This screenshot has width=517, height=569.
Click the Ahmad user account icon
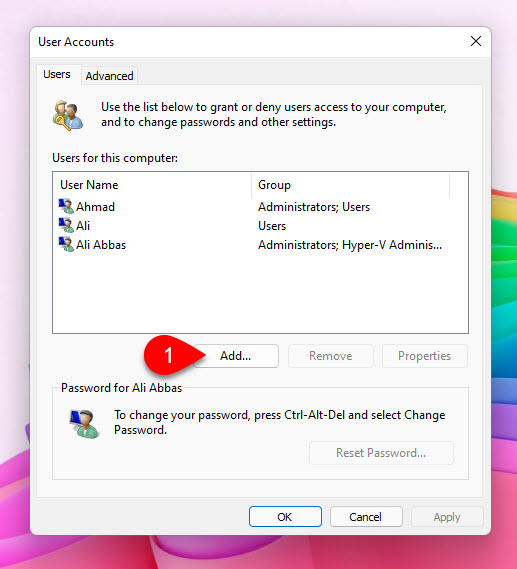coord(66,206)
